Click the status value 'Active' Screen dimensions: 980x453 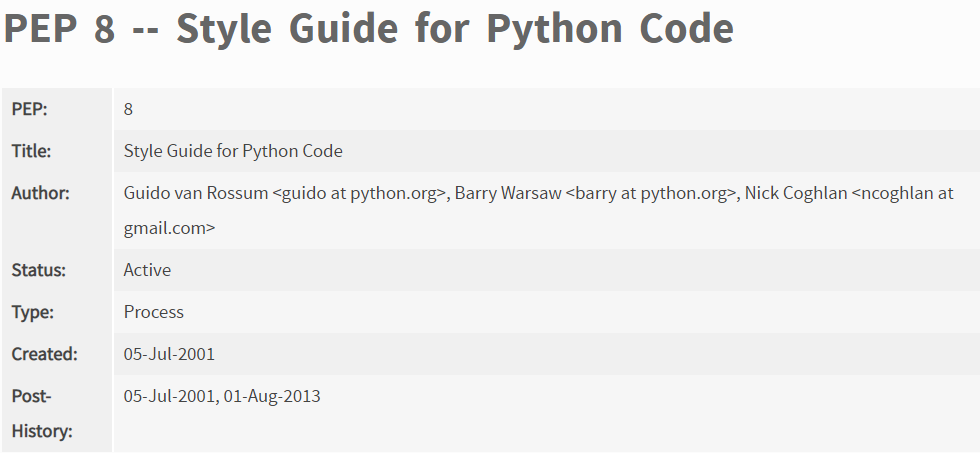click(147, 269)
